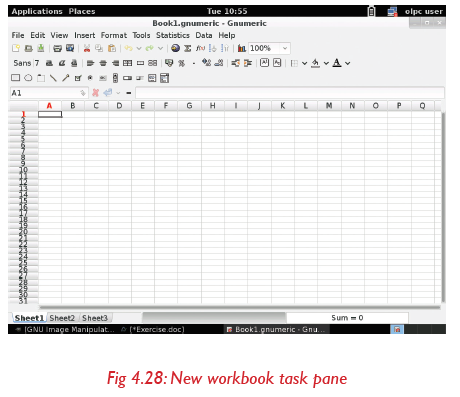Toggle superscript formatting

click(265, 63)
